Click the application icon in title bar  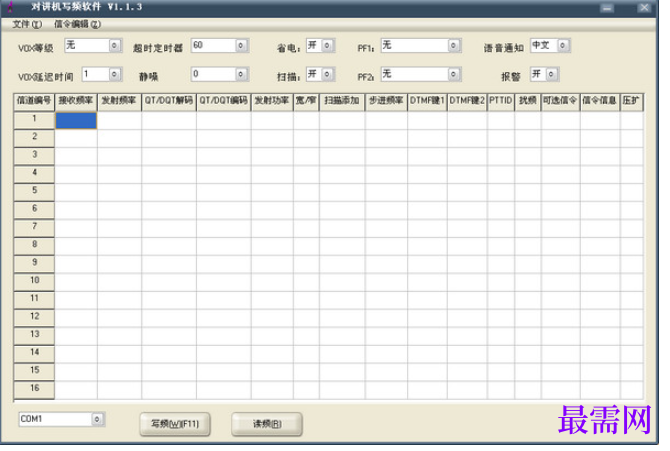click(x=11, y=7)
